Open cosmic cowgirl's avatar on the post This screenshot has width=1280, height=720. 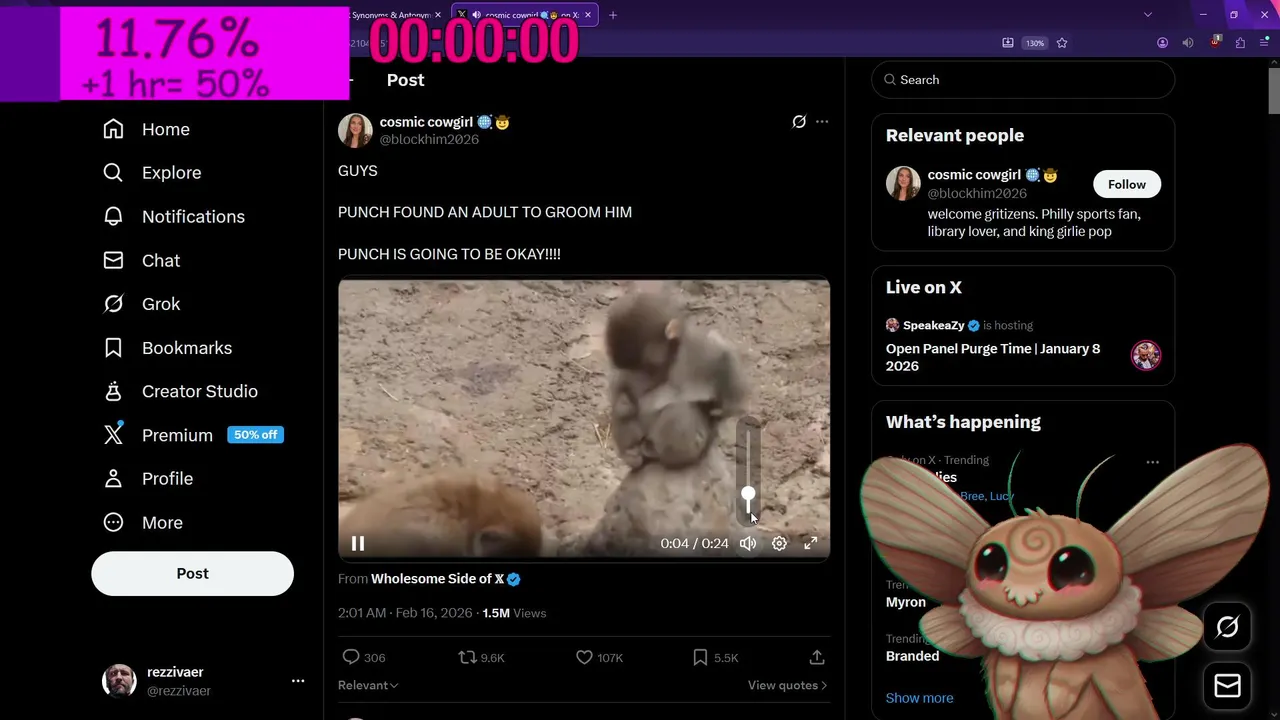[355, 131]
